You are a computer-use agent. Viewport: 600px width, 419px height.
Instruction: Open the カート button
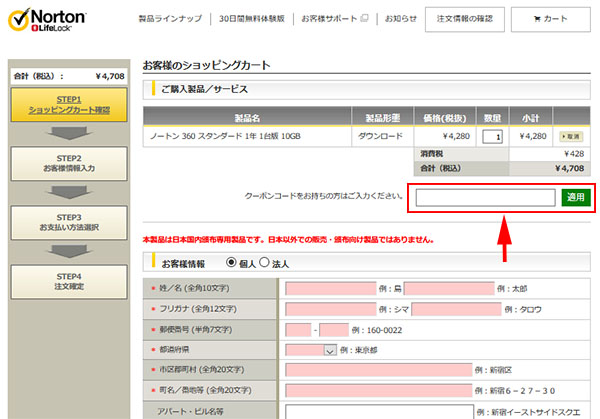coord(551,19)
